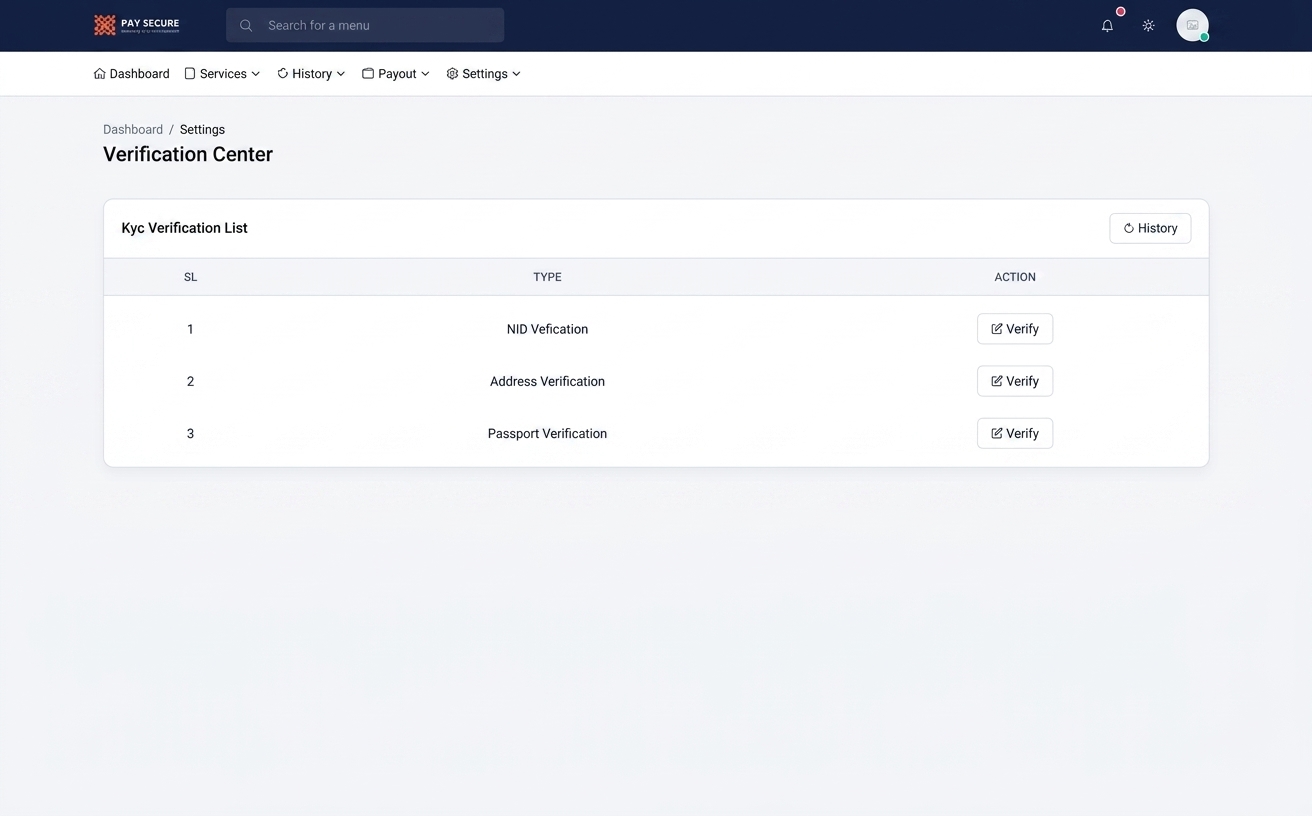Open the user profile avatar
The width and height of the screenshot is (1312, 816).
pyautogui.click(x=1192, y=25)
